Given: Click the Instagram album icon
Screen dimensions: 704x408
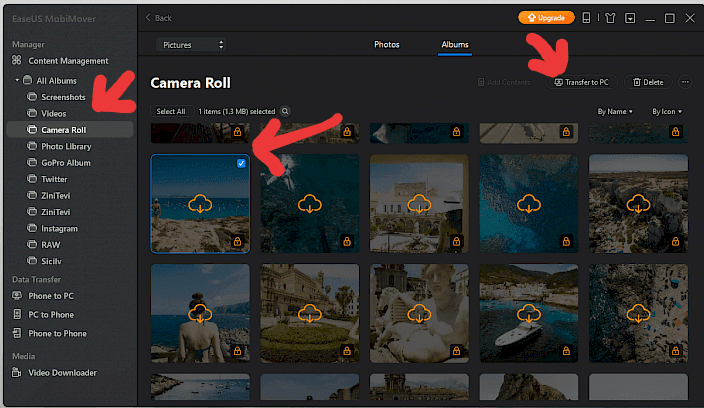Looking at the screenshot, I should tap(32, 228).
